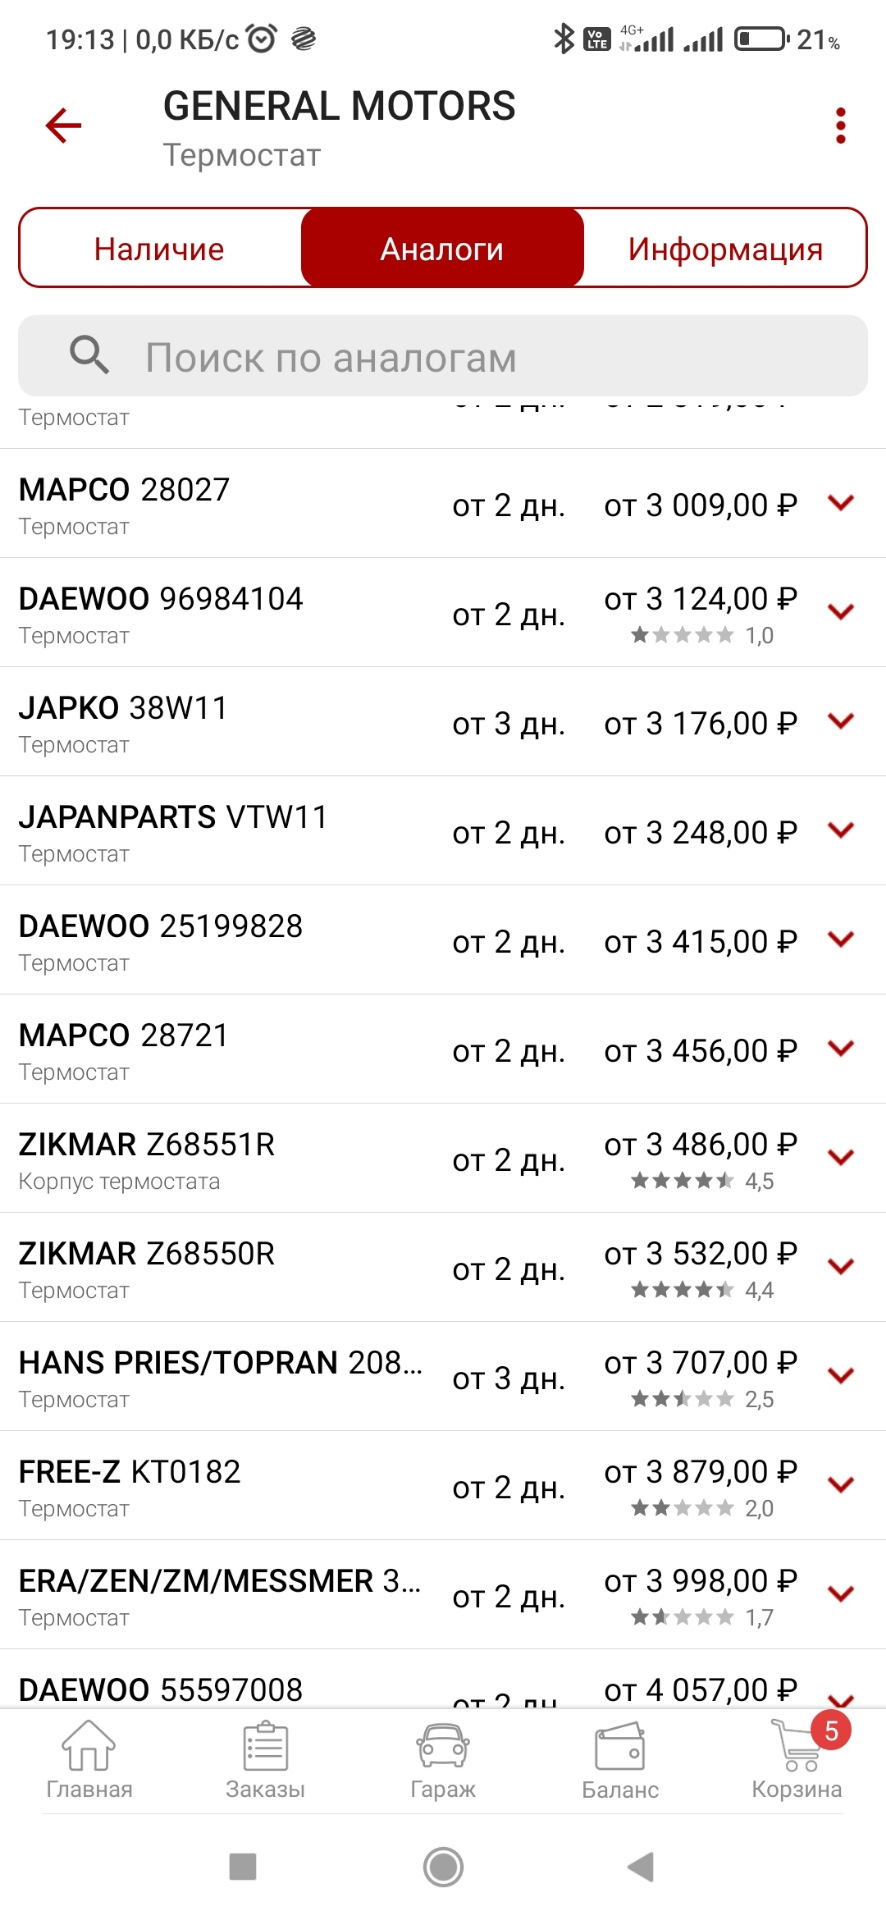This screenshot has height=1920, width=886.
Task: Select the Аналоги tab
Action: pyautogui.click(x=442, y=248)
